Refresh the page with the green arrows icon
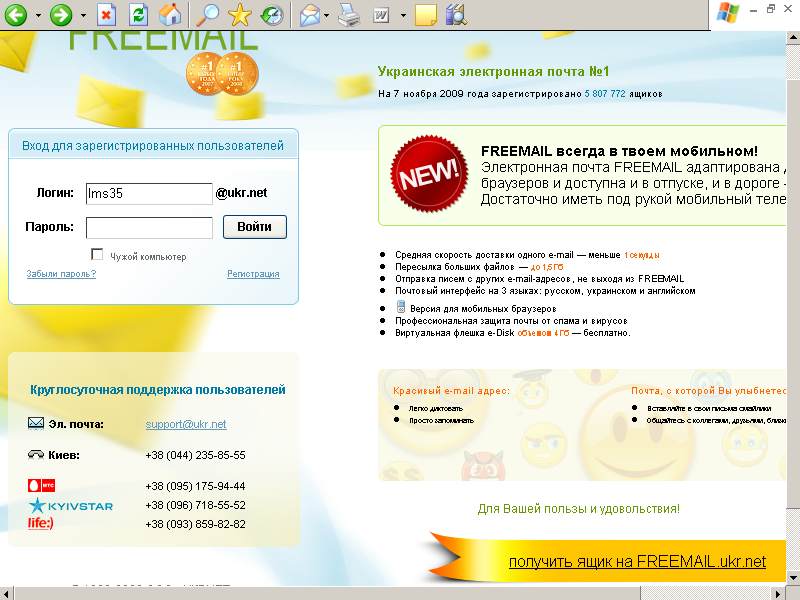The image size is (800, 600). tap(138, 14)
